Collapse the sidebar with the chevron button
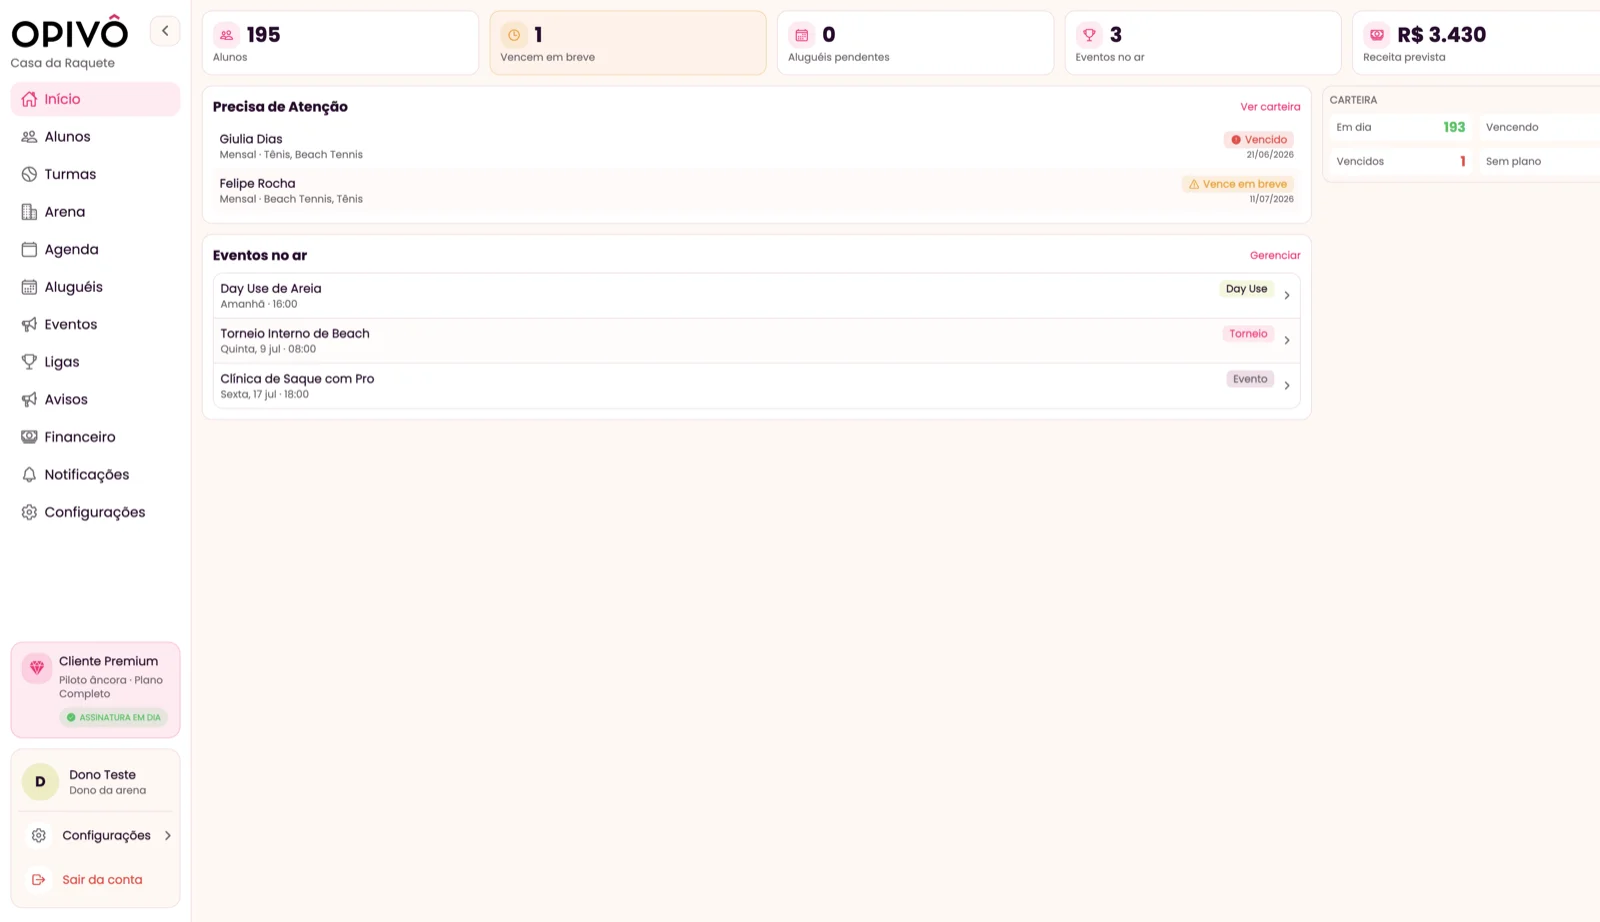Screen dimensions: 1600x922 coord(165,31)
